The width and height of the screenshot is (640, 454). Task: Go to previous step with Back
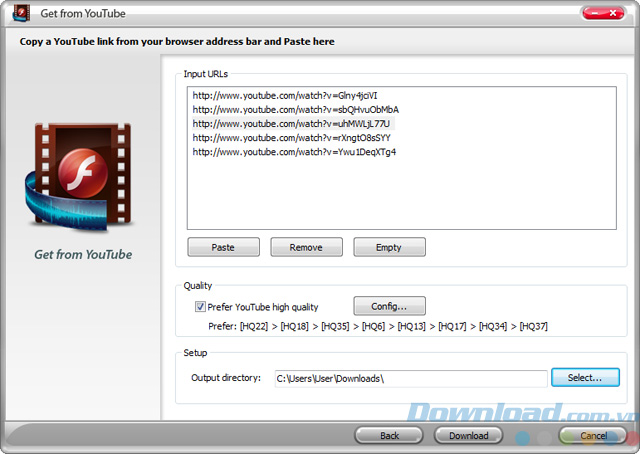tap(389, 436)
